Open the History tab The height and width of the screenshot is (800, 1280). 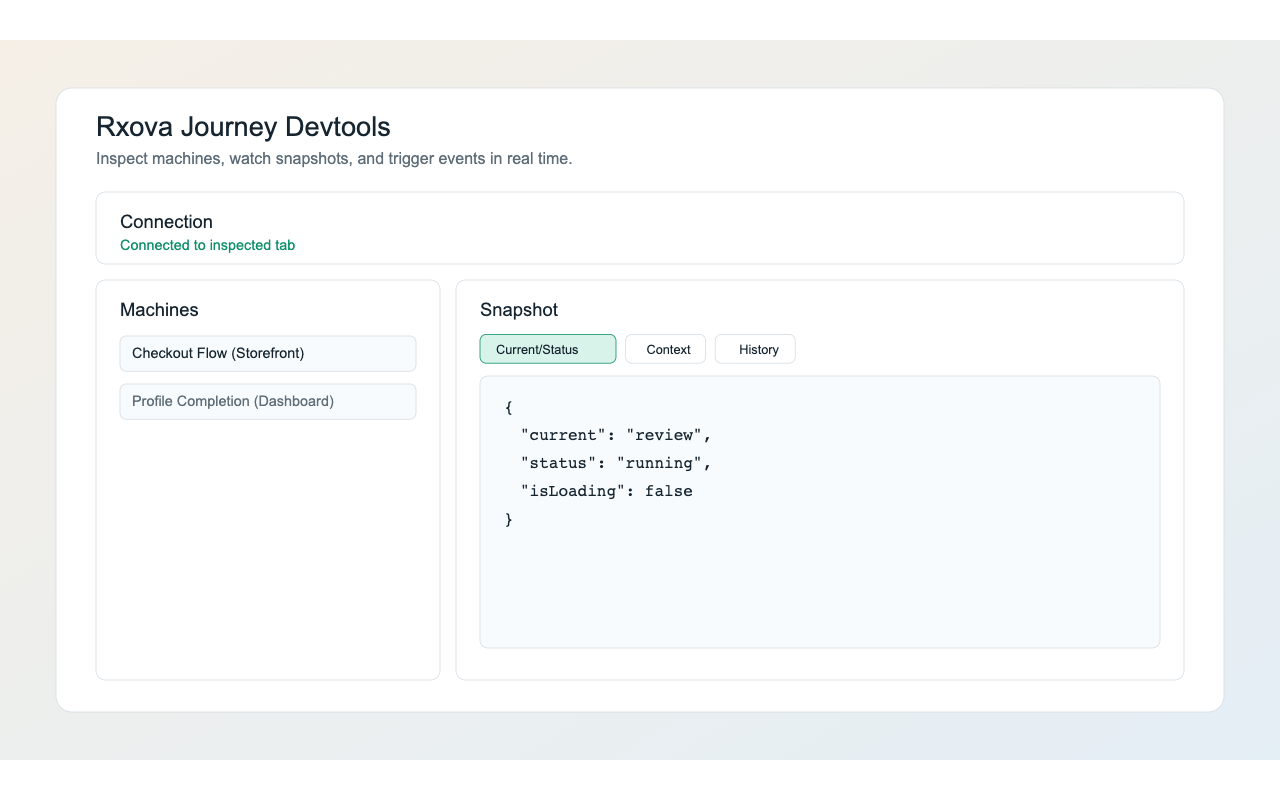pyautogui.click(x=755, y=349)
